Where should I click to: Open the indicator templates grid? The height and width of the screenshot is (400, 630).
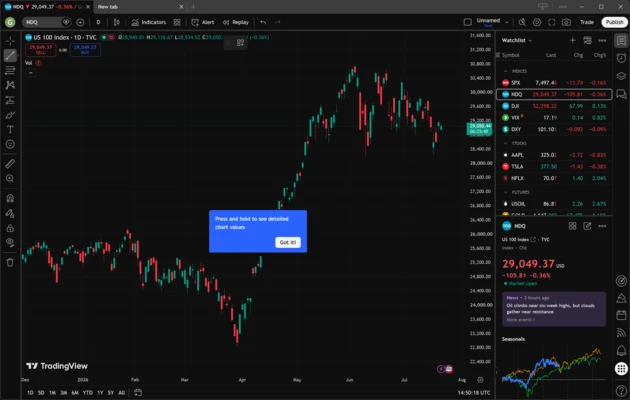[177, 22]
